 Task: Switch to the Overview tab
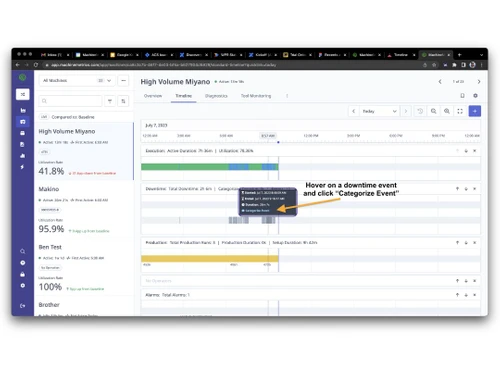click(x=153, y=96)
